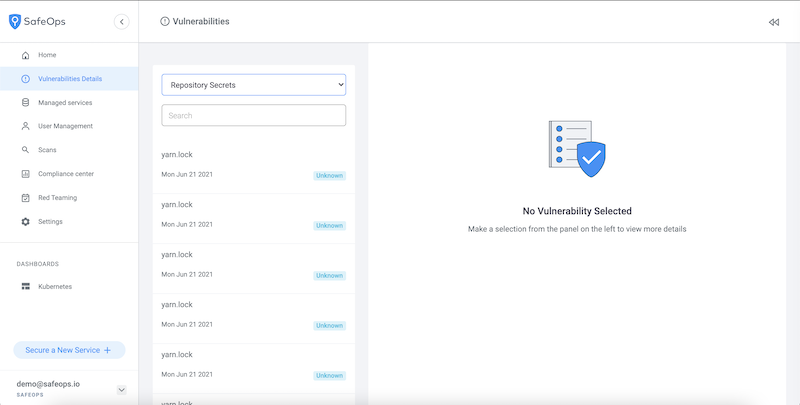800x405 pixels.
Task: Click the Home house icon
Action: coord(25,55)
